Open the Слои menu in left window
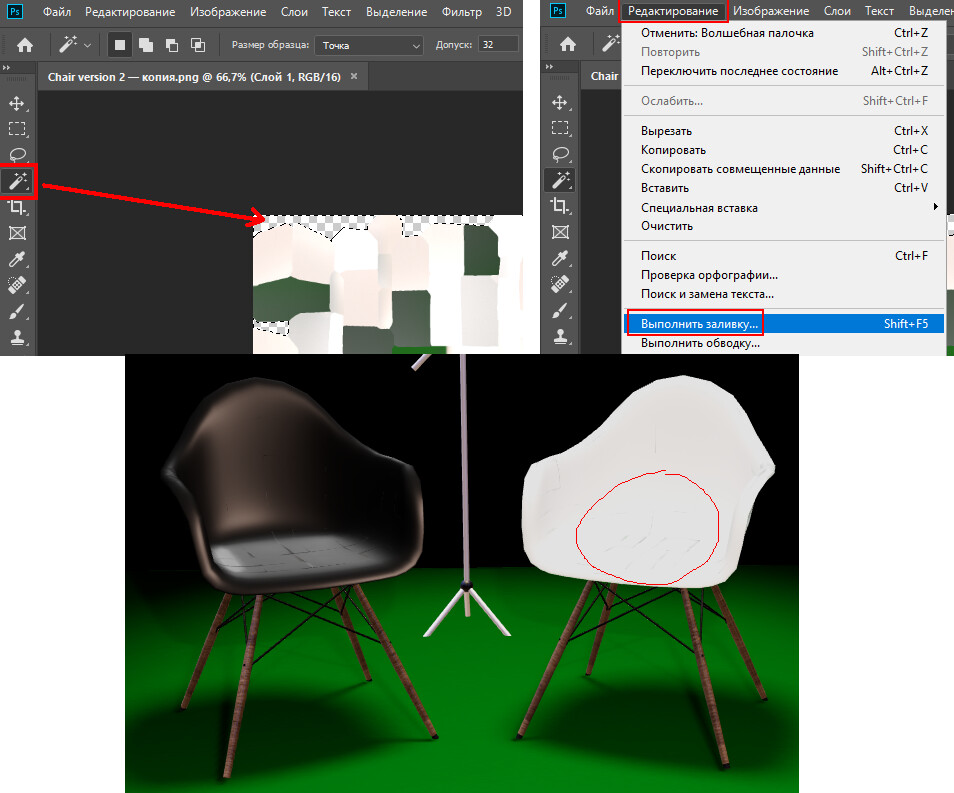 [294, 12]
